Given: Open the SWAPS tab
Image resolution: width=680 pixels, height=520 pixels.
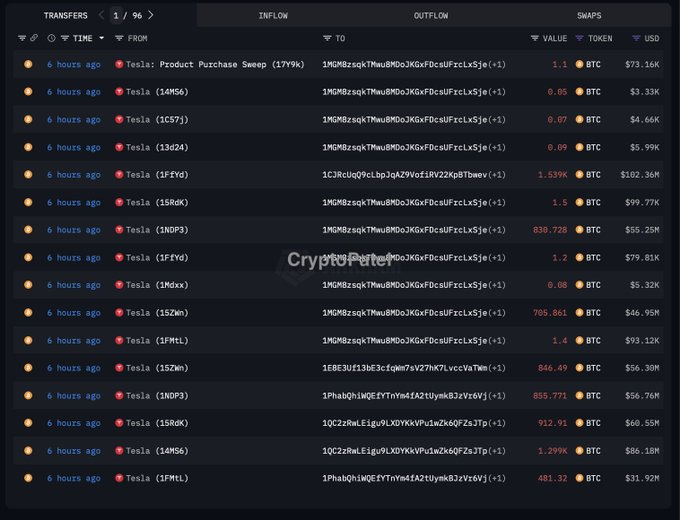Looking at the screenshot, I should [588, 16].
